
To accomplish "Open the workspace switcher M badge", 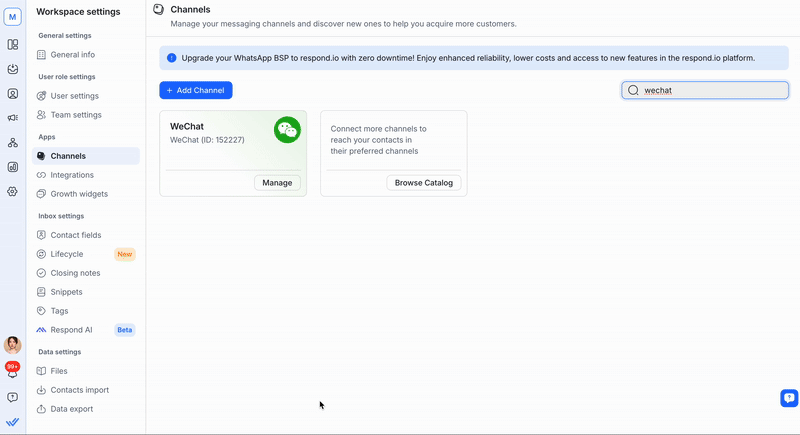I will coord(13,17).
